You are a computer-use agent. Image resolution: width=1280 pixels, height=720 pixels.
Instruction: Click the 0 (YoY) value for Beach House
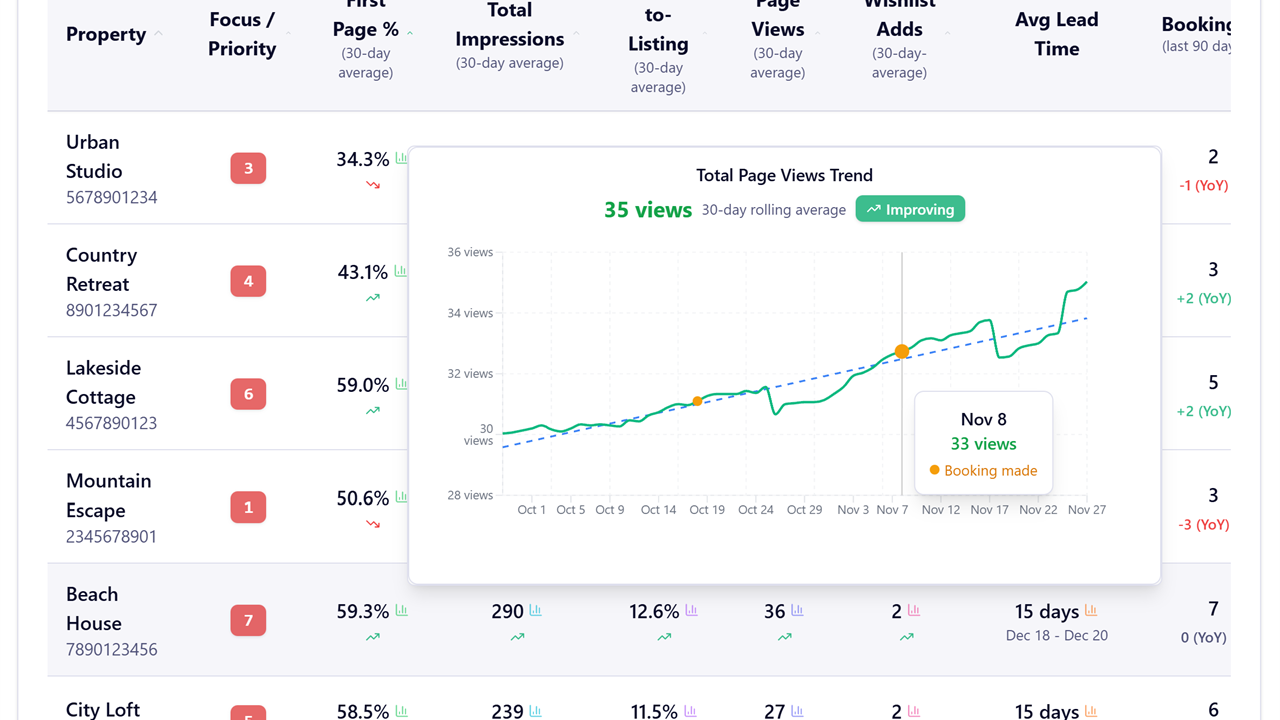(x=1203, y=637)
